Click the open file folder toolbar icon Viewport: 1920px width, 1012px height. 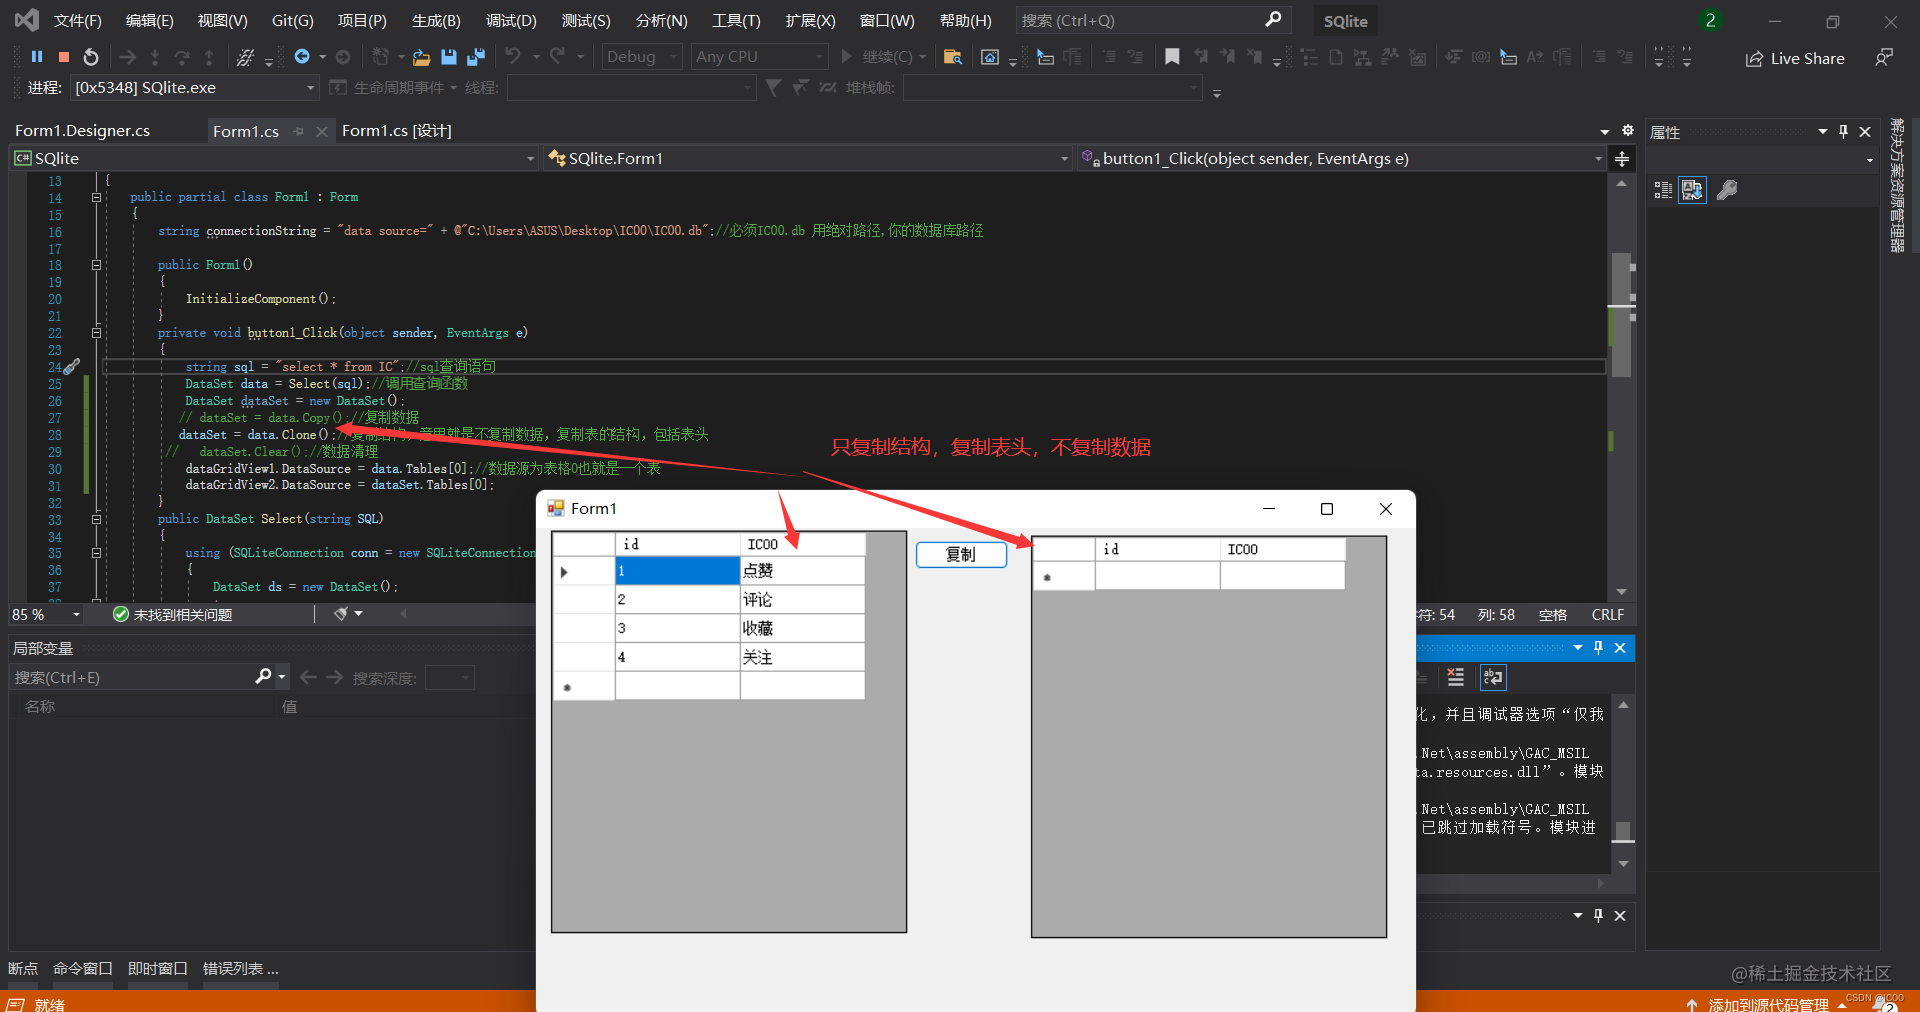(x=422, y=57)
